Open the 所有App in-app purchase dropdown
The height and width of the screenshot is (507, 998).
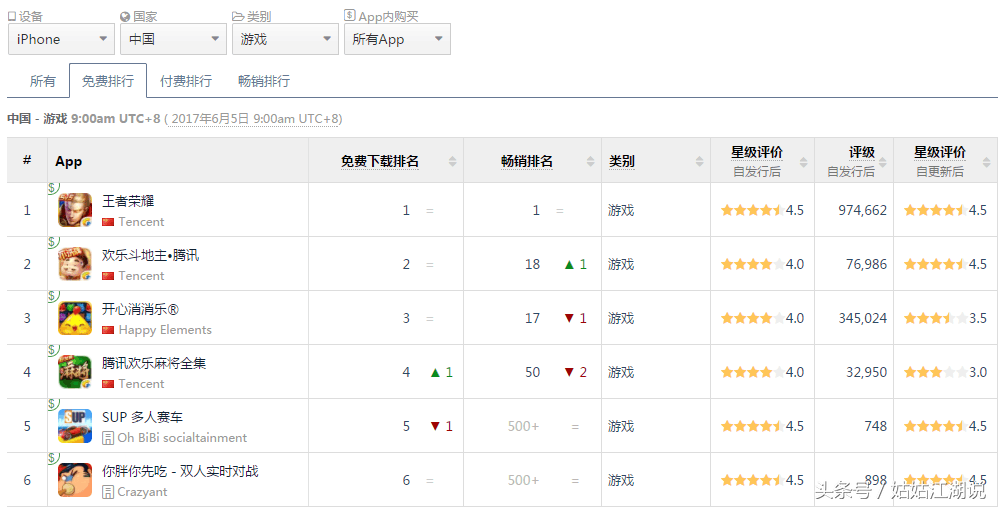397,39
